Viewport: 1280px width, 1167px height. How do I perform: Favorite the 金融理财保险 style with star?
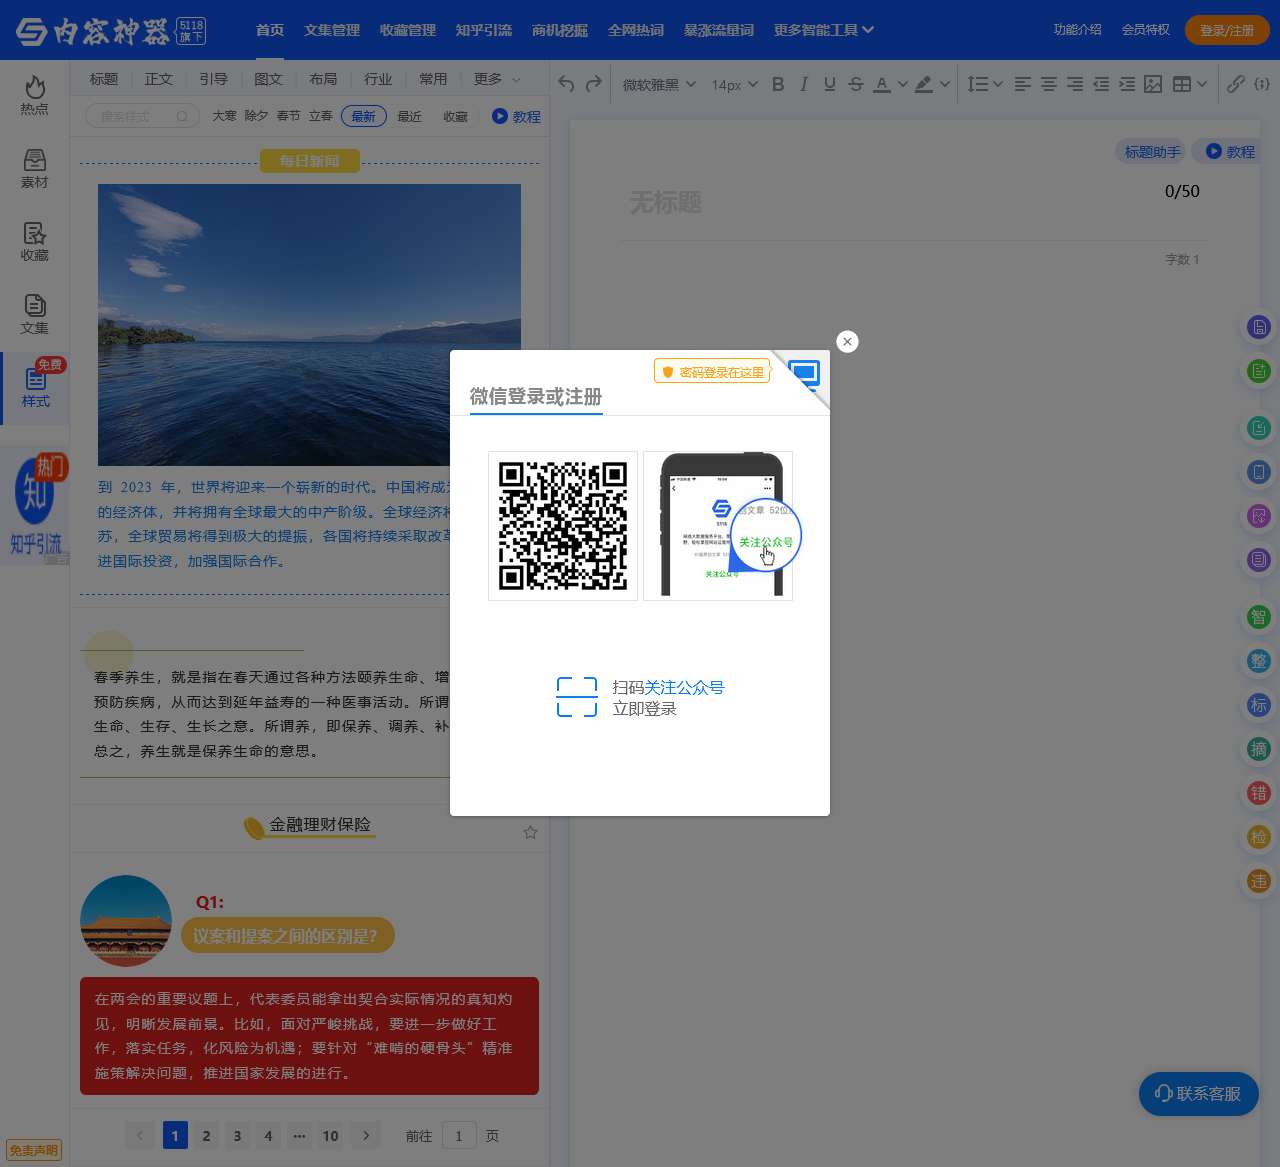click(x=530, y=832)
